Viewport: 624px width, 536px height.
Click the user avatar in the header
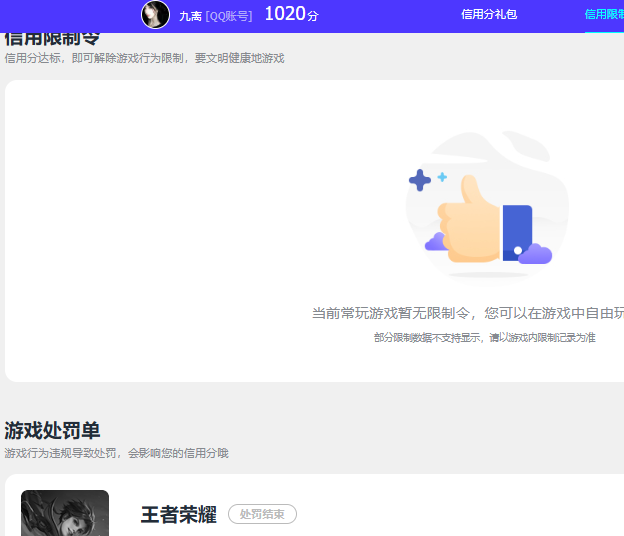tap(155, 15)
